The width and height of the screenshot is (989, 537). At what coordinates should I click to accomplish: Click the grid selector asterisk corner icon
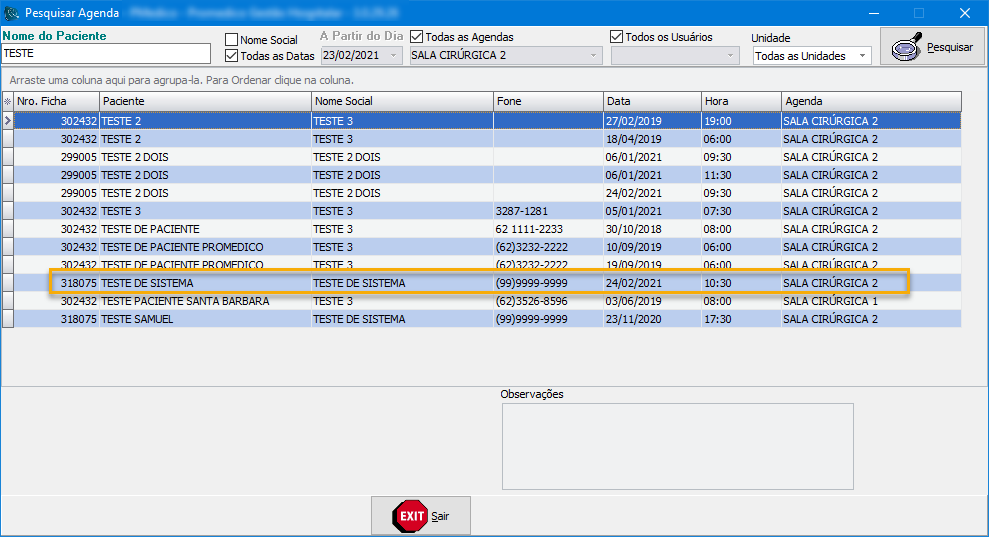(x=7, y=101)
